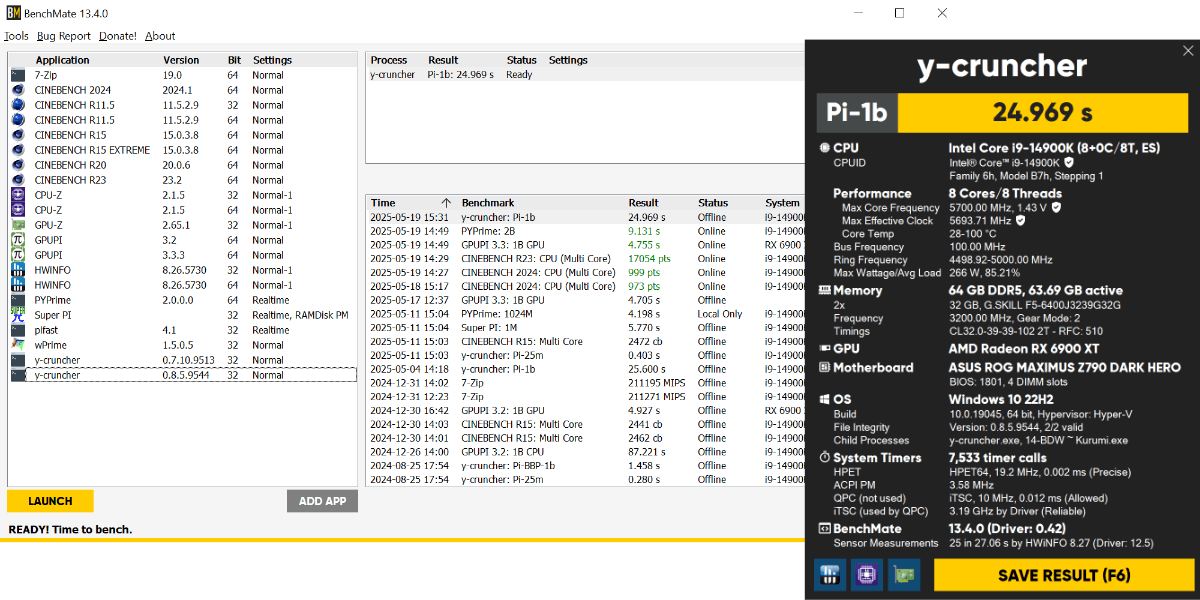Select the wPrime application icon
The width and height of the screenshot is (1200, 600).
click(x=17, y=345)
